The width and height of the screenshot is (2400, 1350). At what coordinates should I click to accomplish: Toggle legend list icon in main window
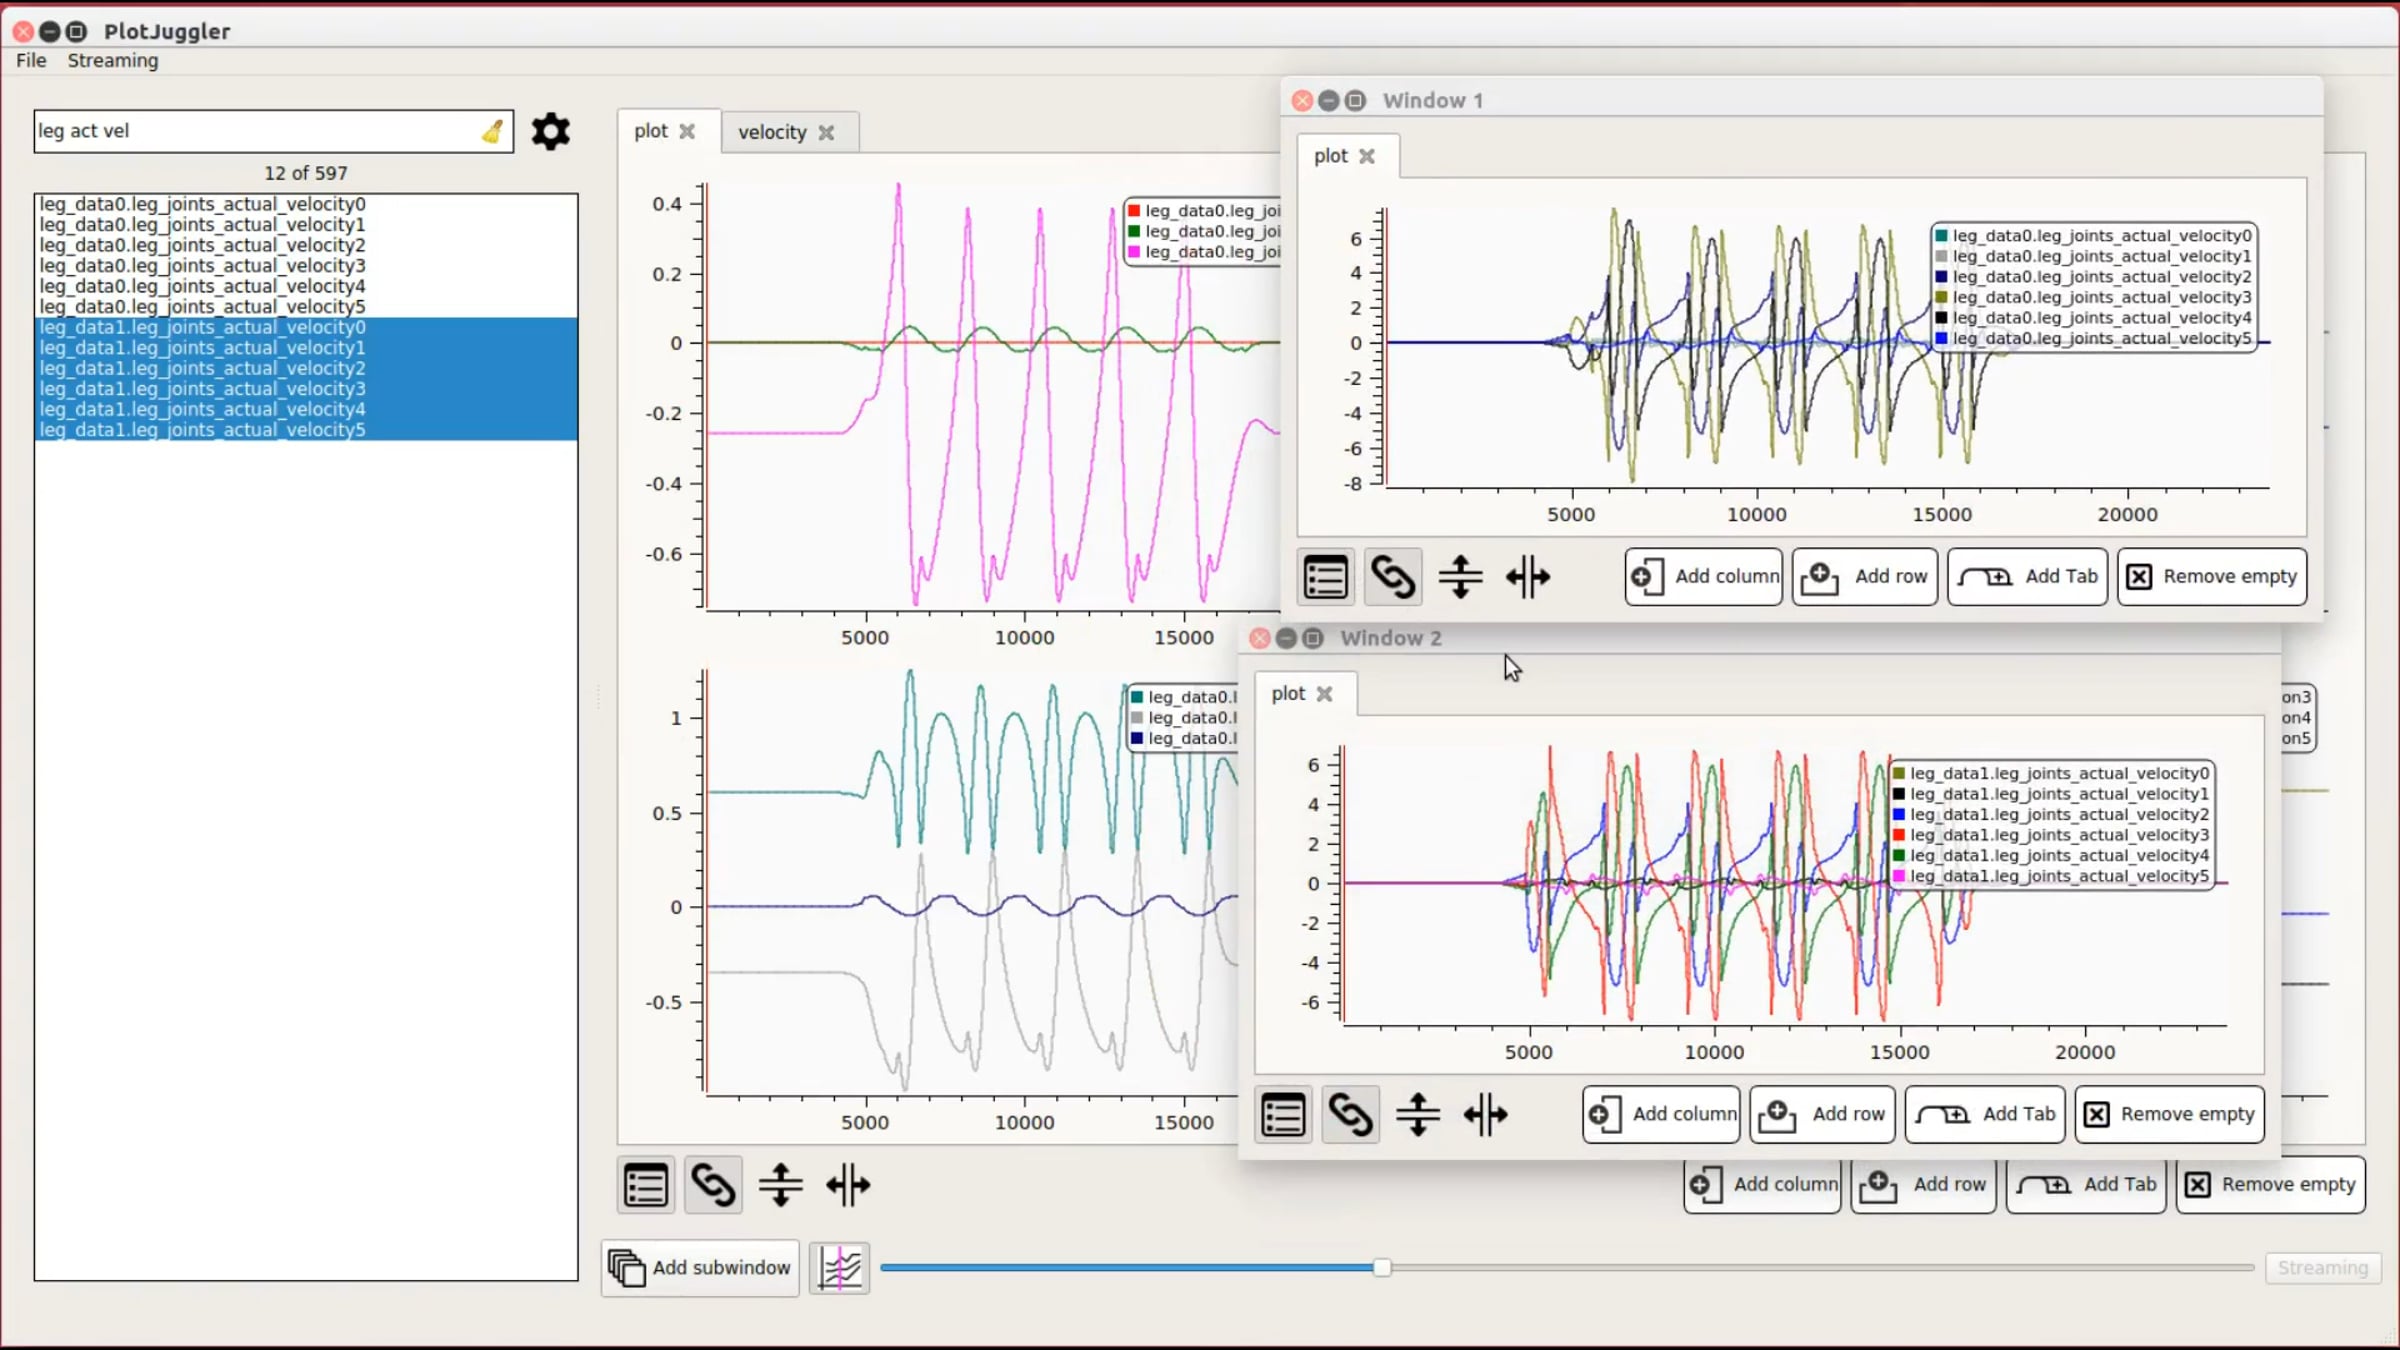pyautogui.click(x=646, y=1186)
